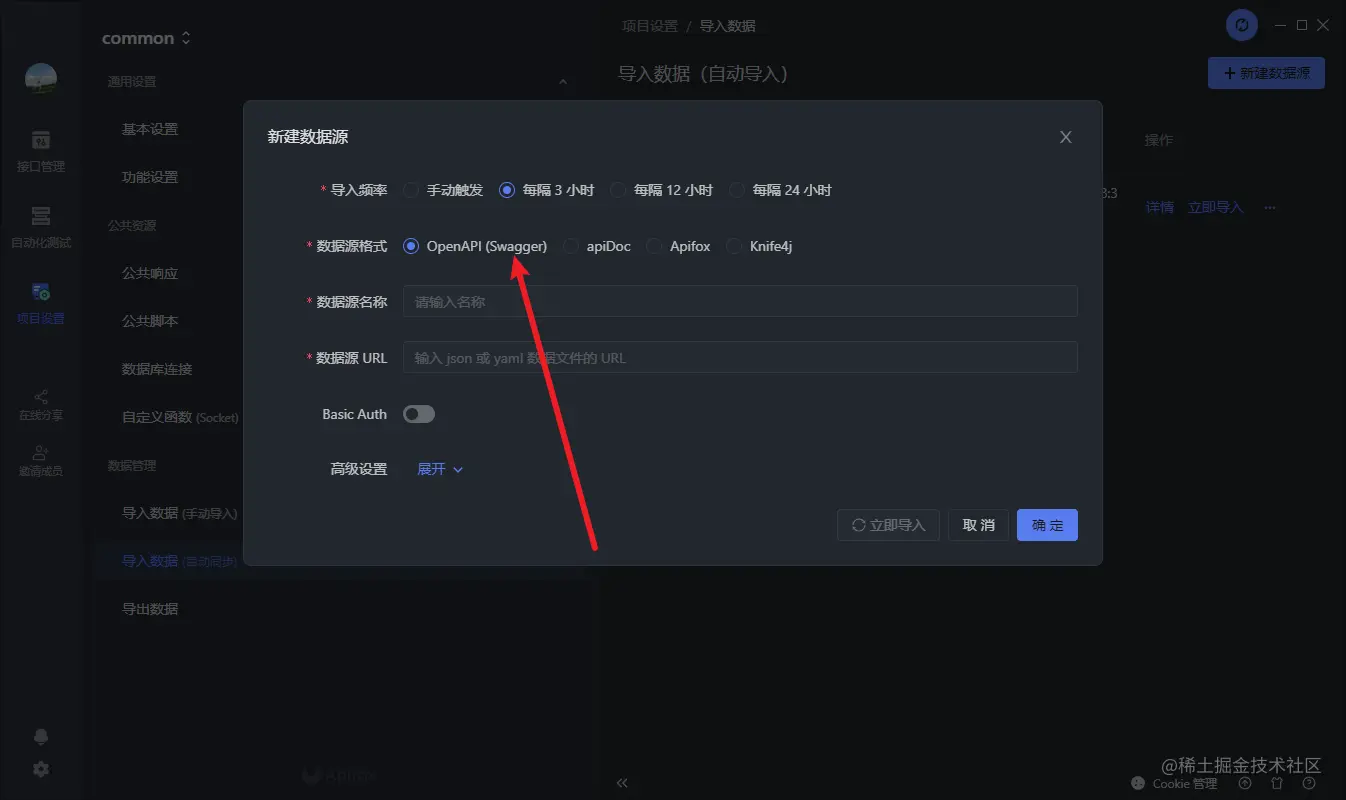Select 手动触发 import frequency

coord(443,190)
